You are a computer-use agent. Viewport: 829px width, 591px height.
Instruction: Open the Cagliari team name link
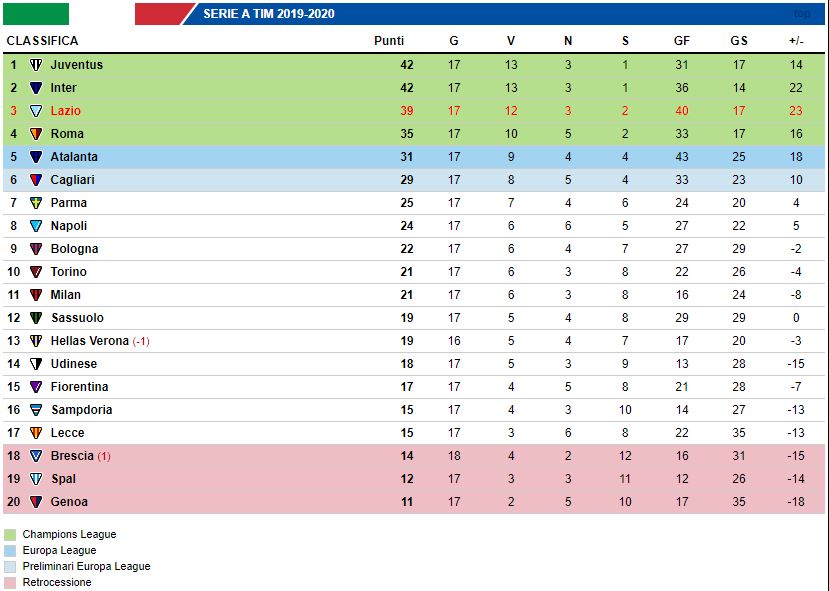click(x=73, y=180)
